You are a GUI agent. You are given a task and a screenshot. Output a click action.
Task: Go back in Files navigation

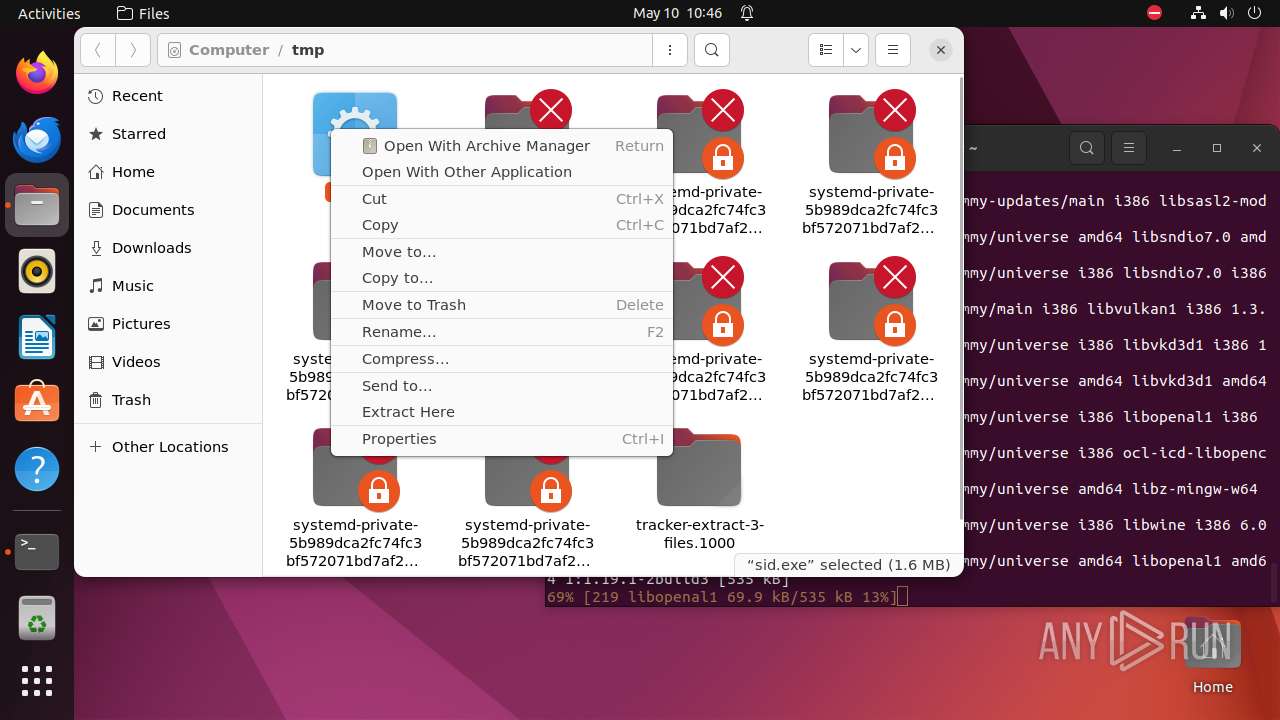[97, 50]
